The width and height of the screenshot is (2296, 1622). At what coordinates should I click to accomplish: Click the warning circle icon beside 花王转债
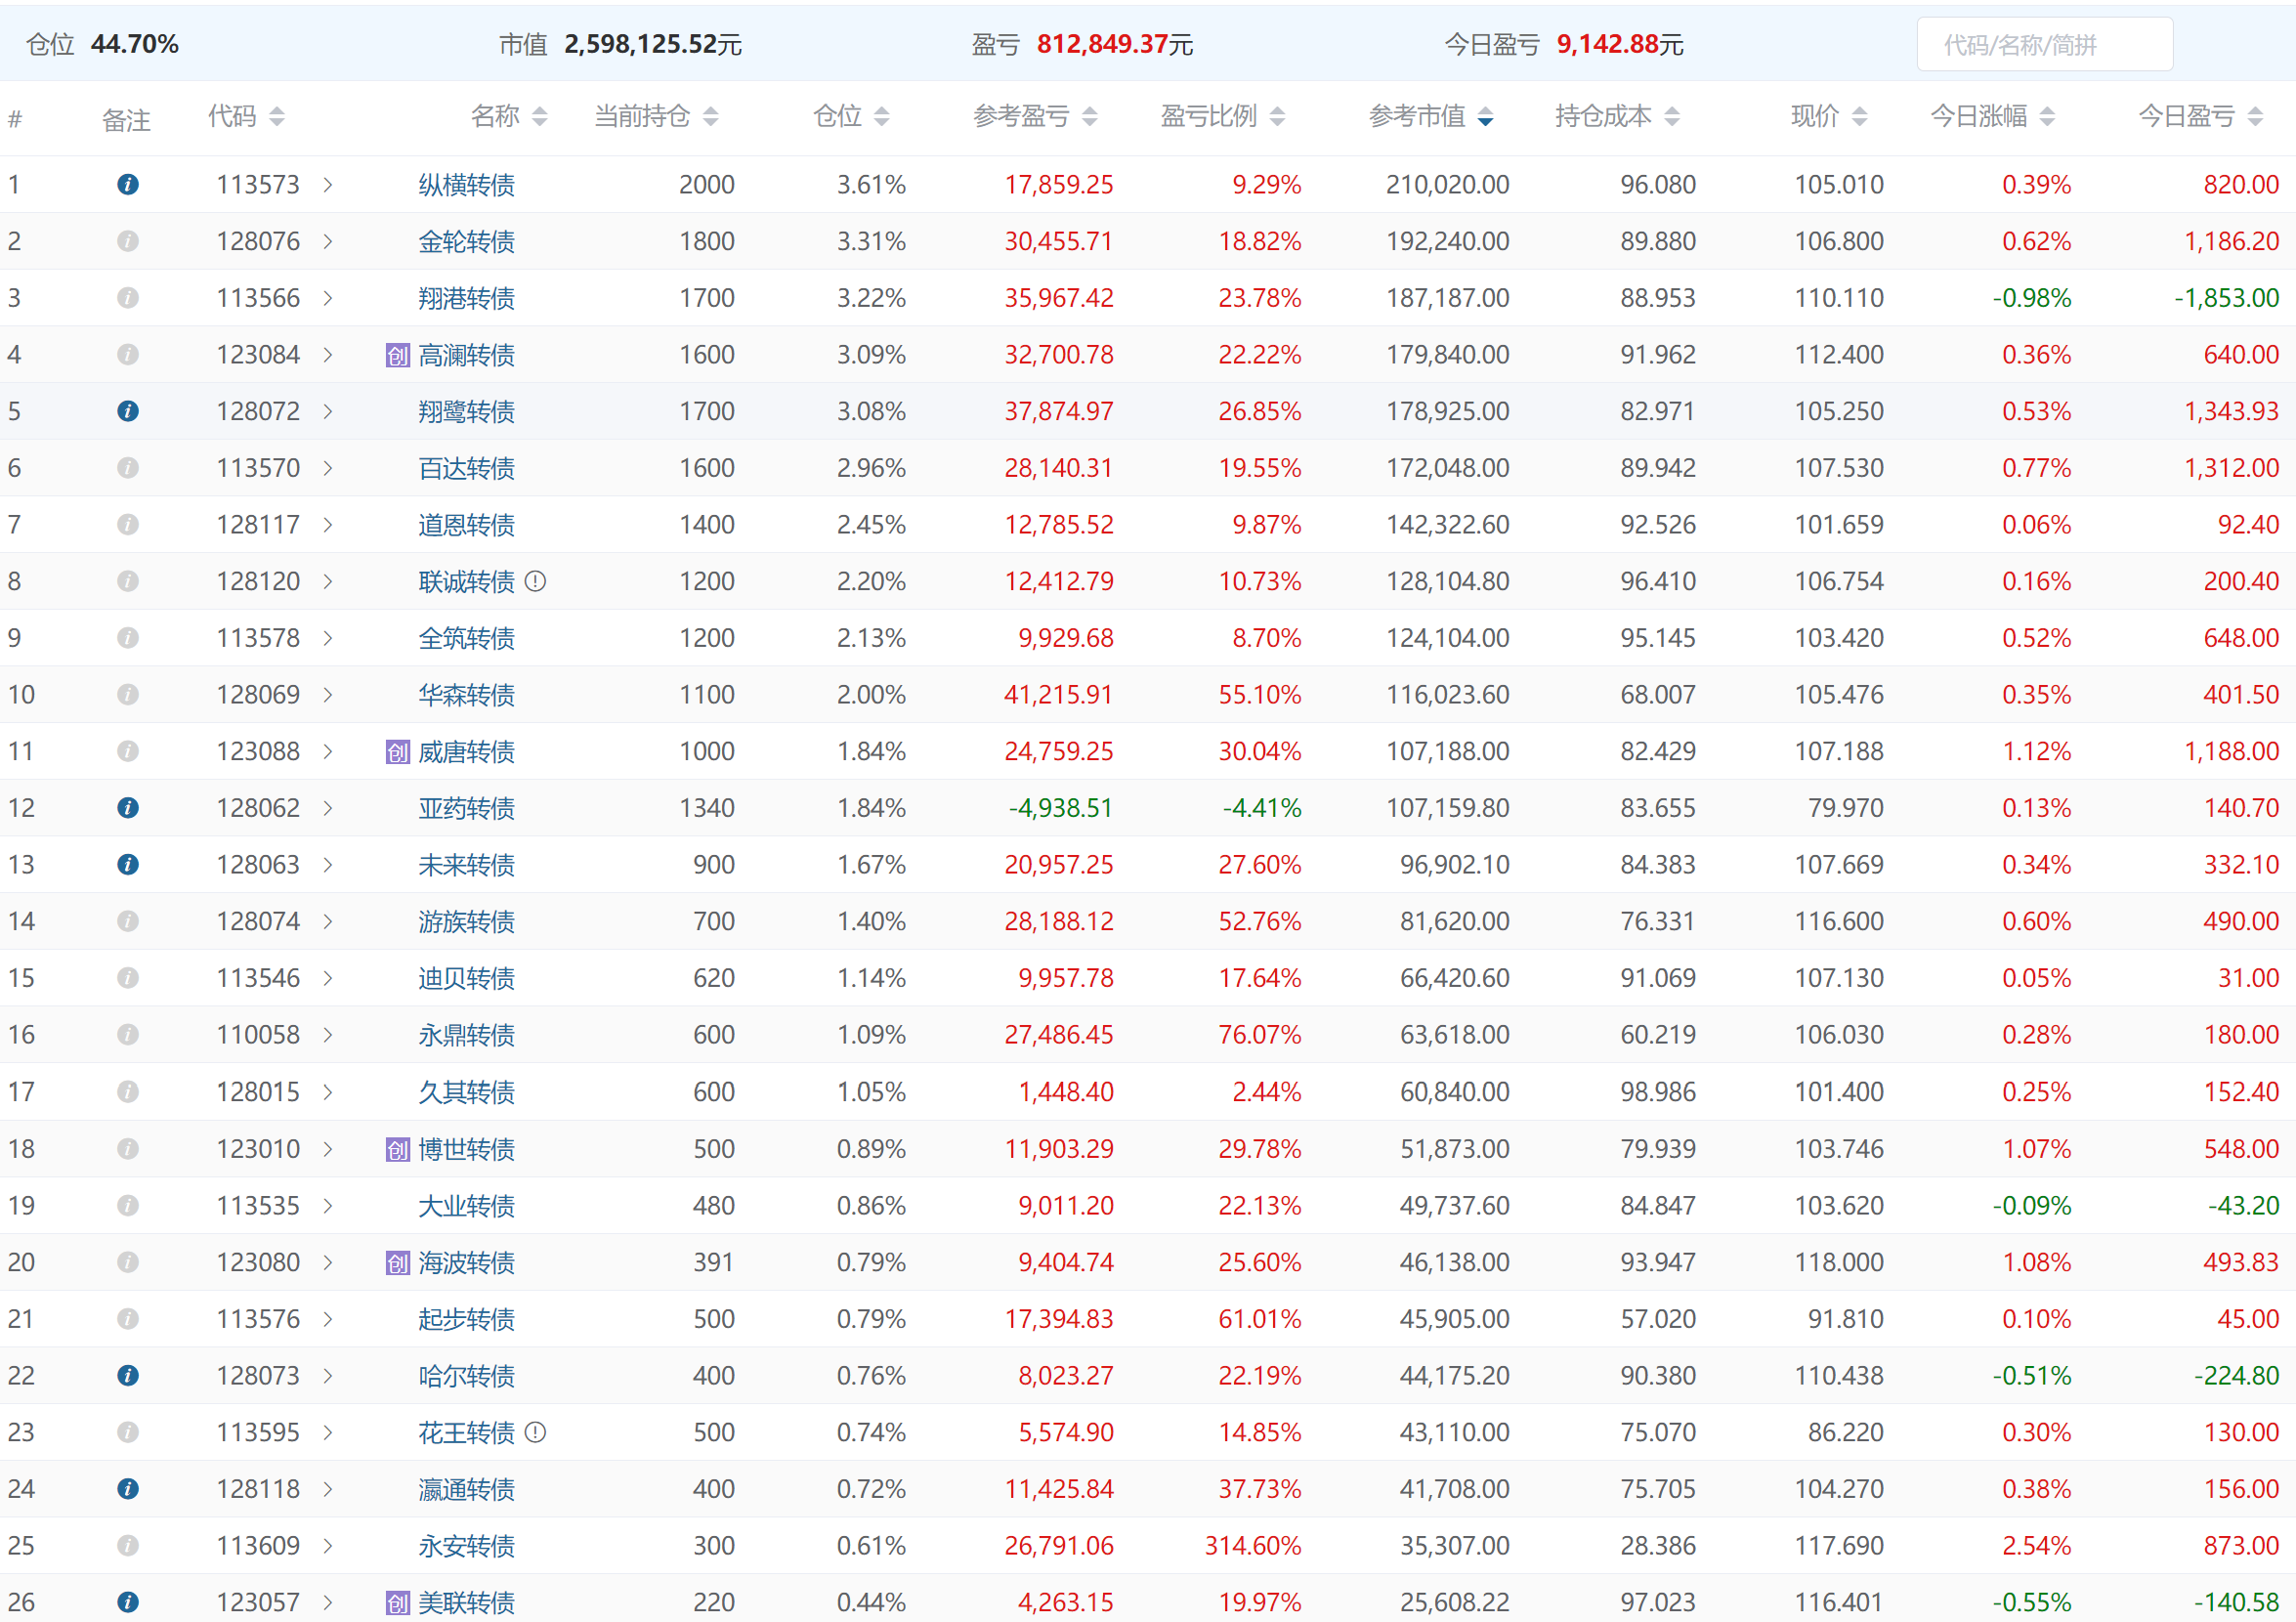click(x=535, y=1432)
